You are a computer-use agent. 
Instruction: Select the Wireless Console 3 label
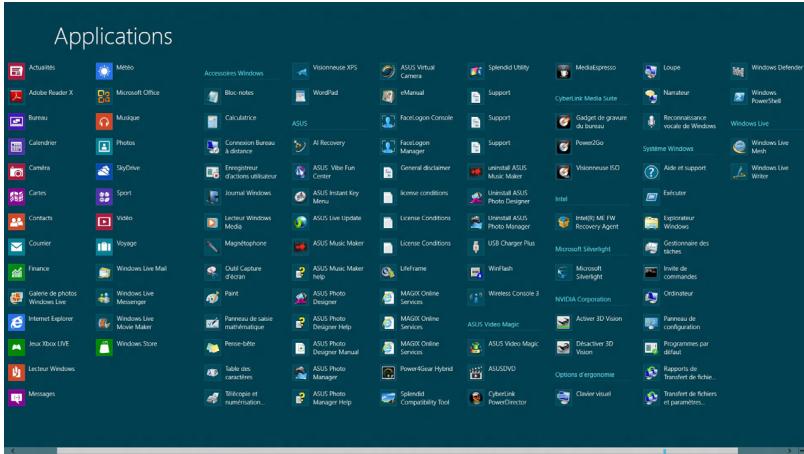[513, 293]
